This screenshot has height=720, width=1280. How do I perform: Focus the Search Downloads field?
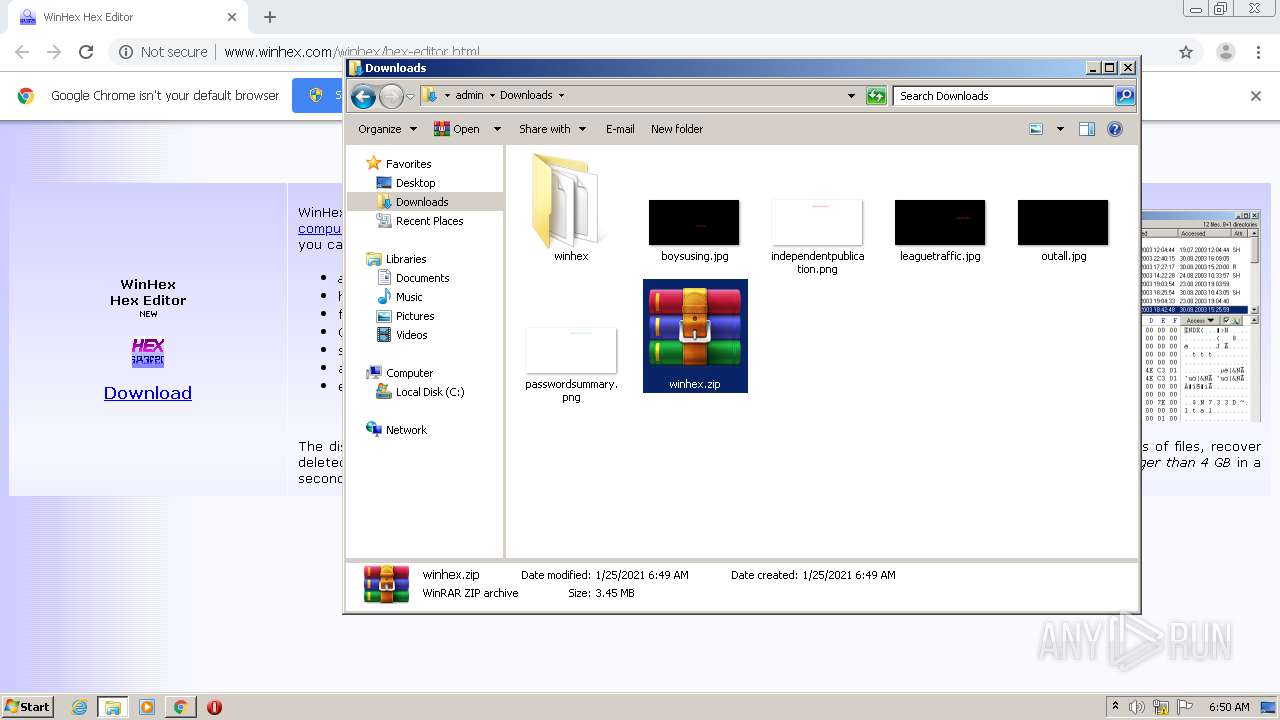[1003, 96]
